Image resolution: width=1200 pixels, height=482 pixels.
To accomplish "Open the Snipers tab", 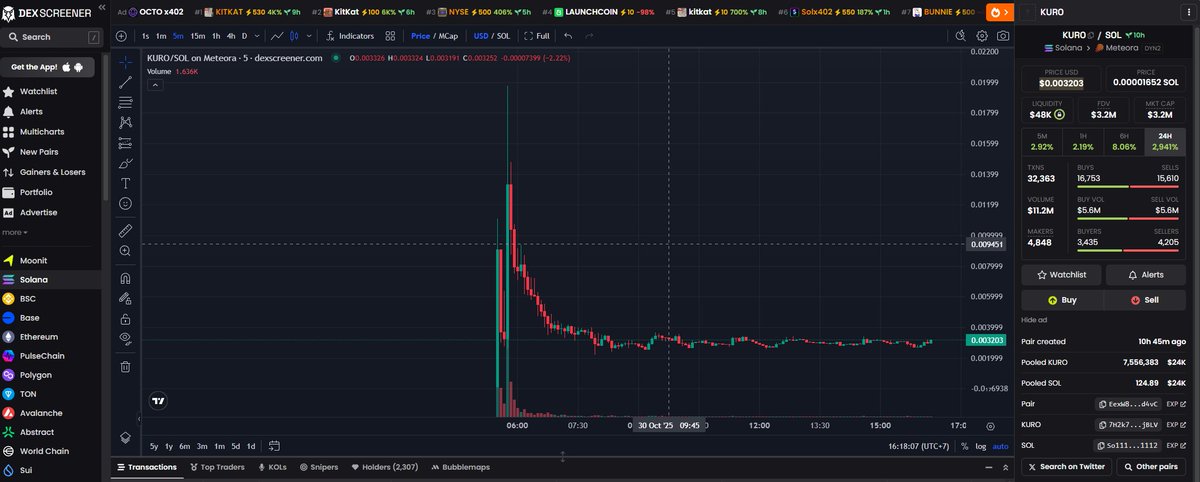I will [318, 467].
